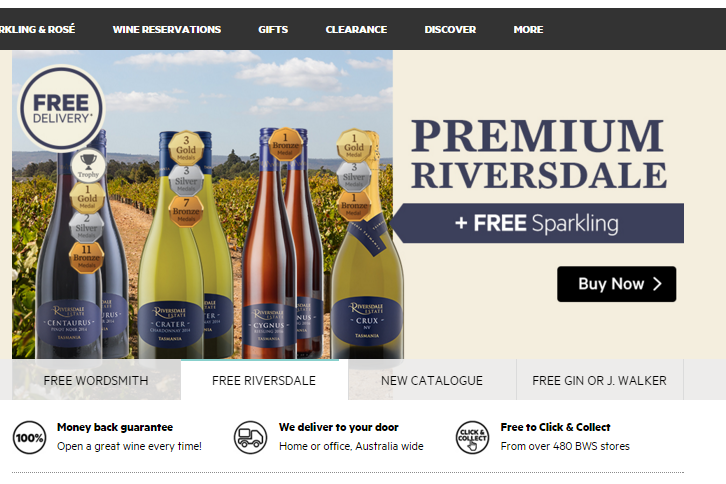726x484 pixels.
Task: Click the + FREE Sparkling banner
Action: (x=537, y=223)
